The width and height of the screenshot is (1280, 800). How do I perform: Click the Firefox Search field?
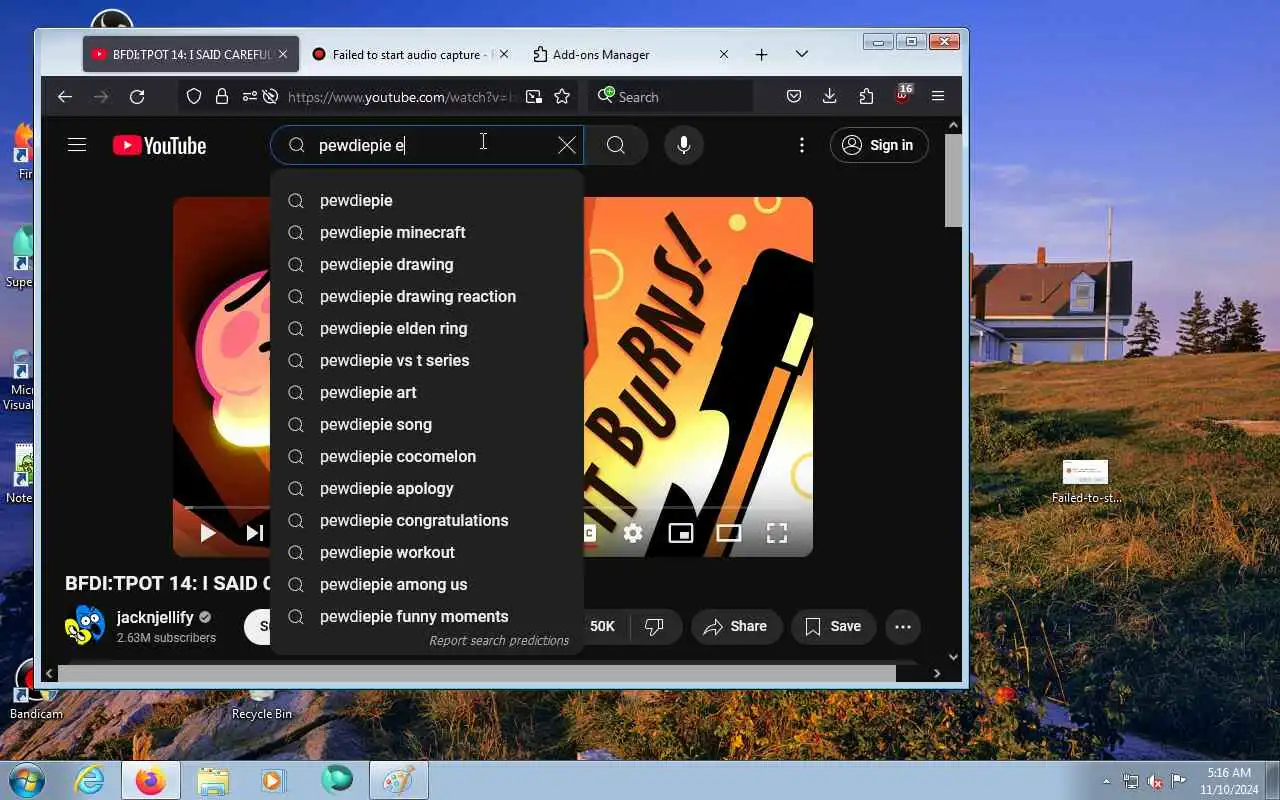pos(670,97)
